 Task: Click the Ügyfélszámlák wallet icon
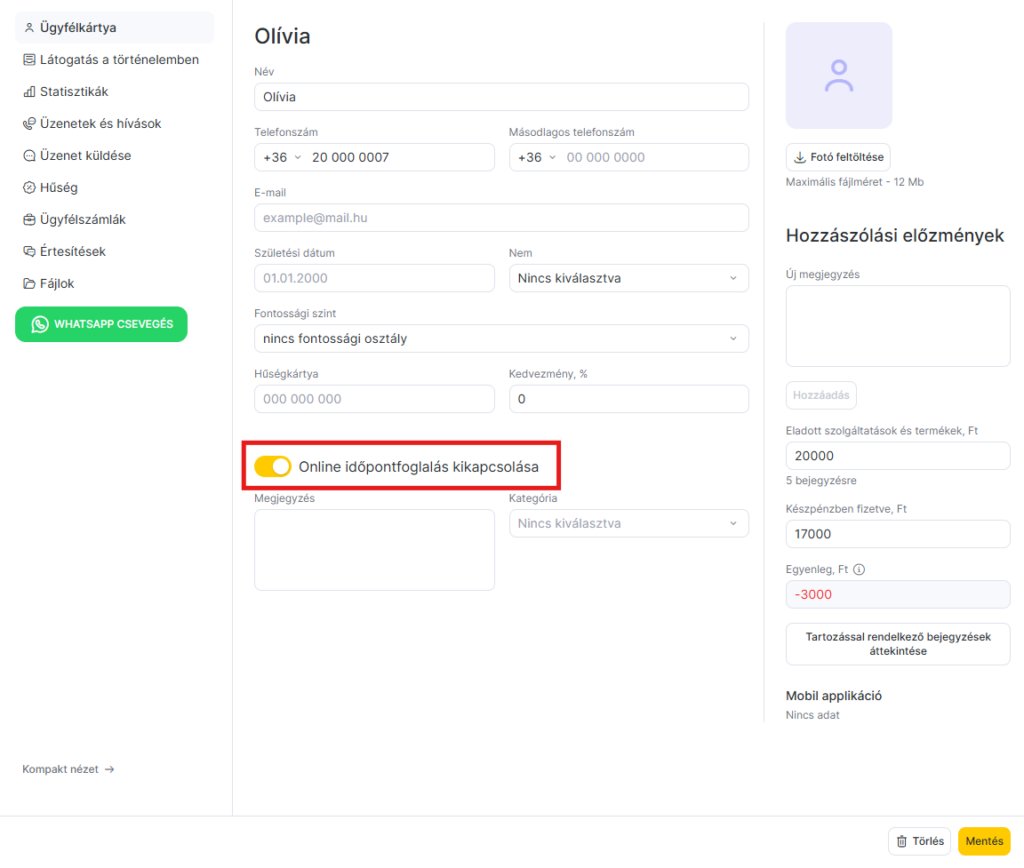click(x=29, y=220)
